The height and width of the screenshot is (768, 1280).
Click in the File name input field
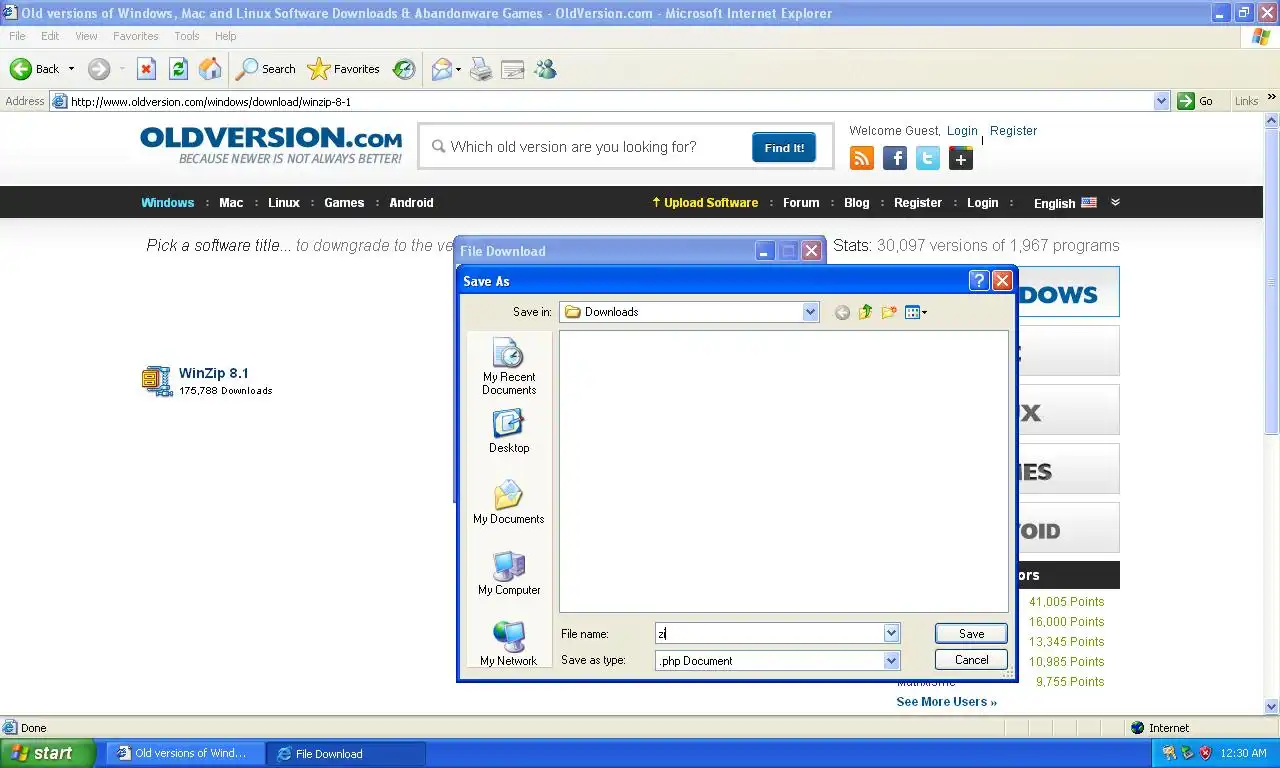coord(769,633)
